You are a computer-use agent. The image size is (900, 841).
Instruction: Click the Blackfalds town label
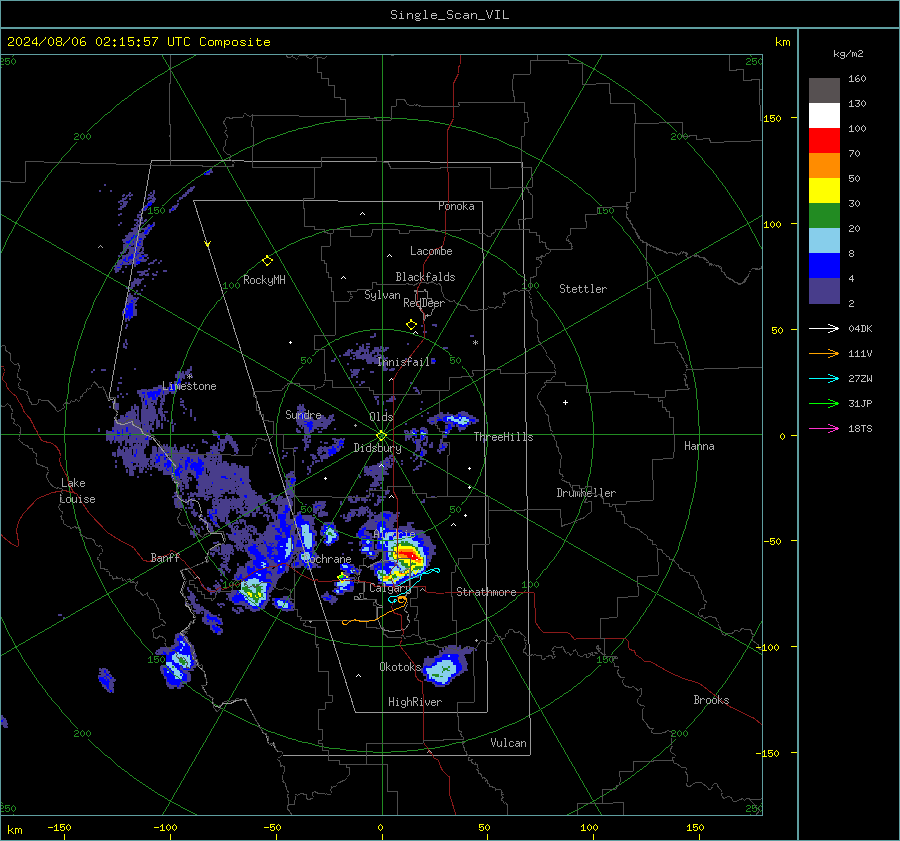point(425,277)
